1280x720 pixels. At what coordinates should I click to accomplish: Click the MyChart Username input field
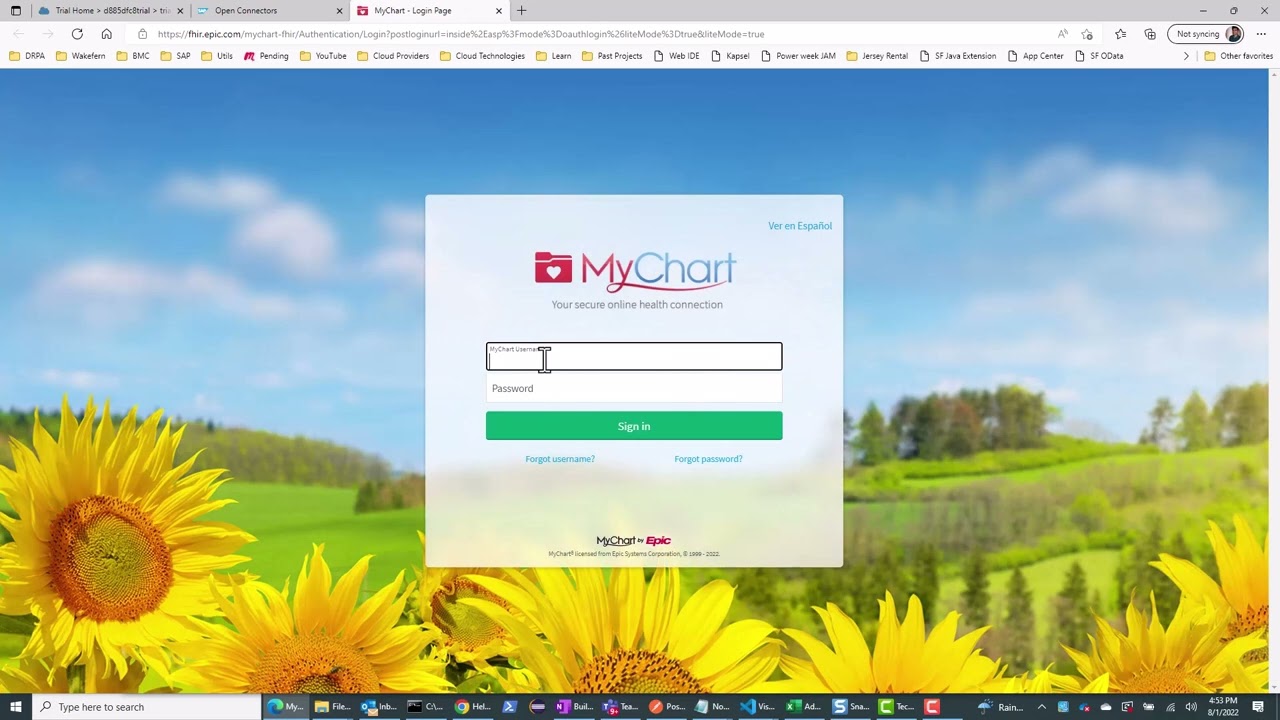coord(634,357)
